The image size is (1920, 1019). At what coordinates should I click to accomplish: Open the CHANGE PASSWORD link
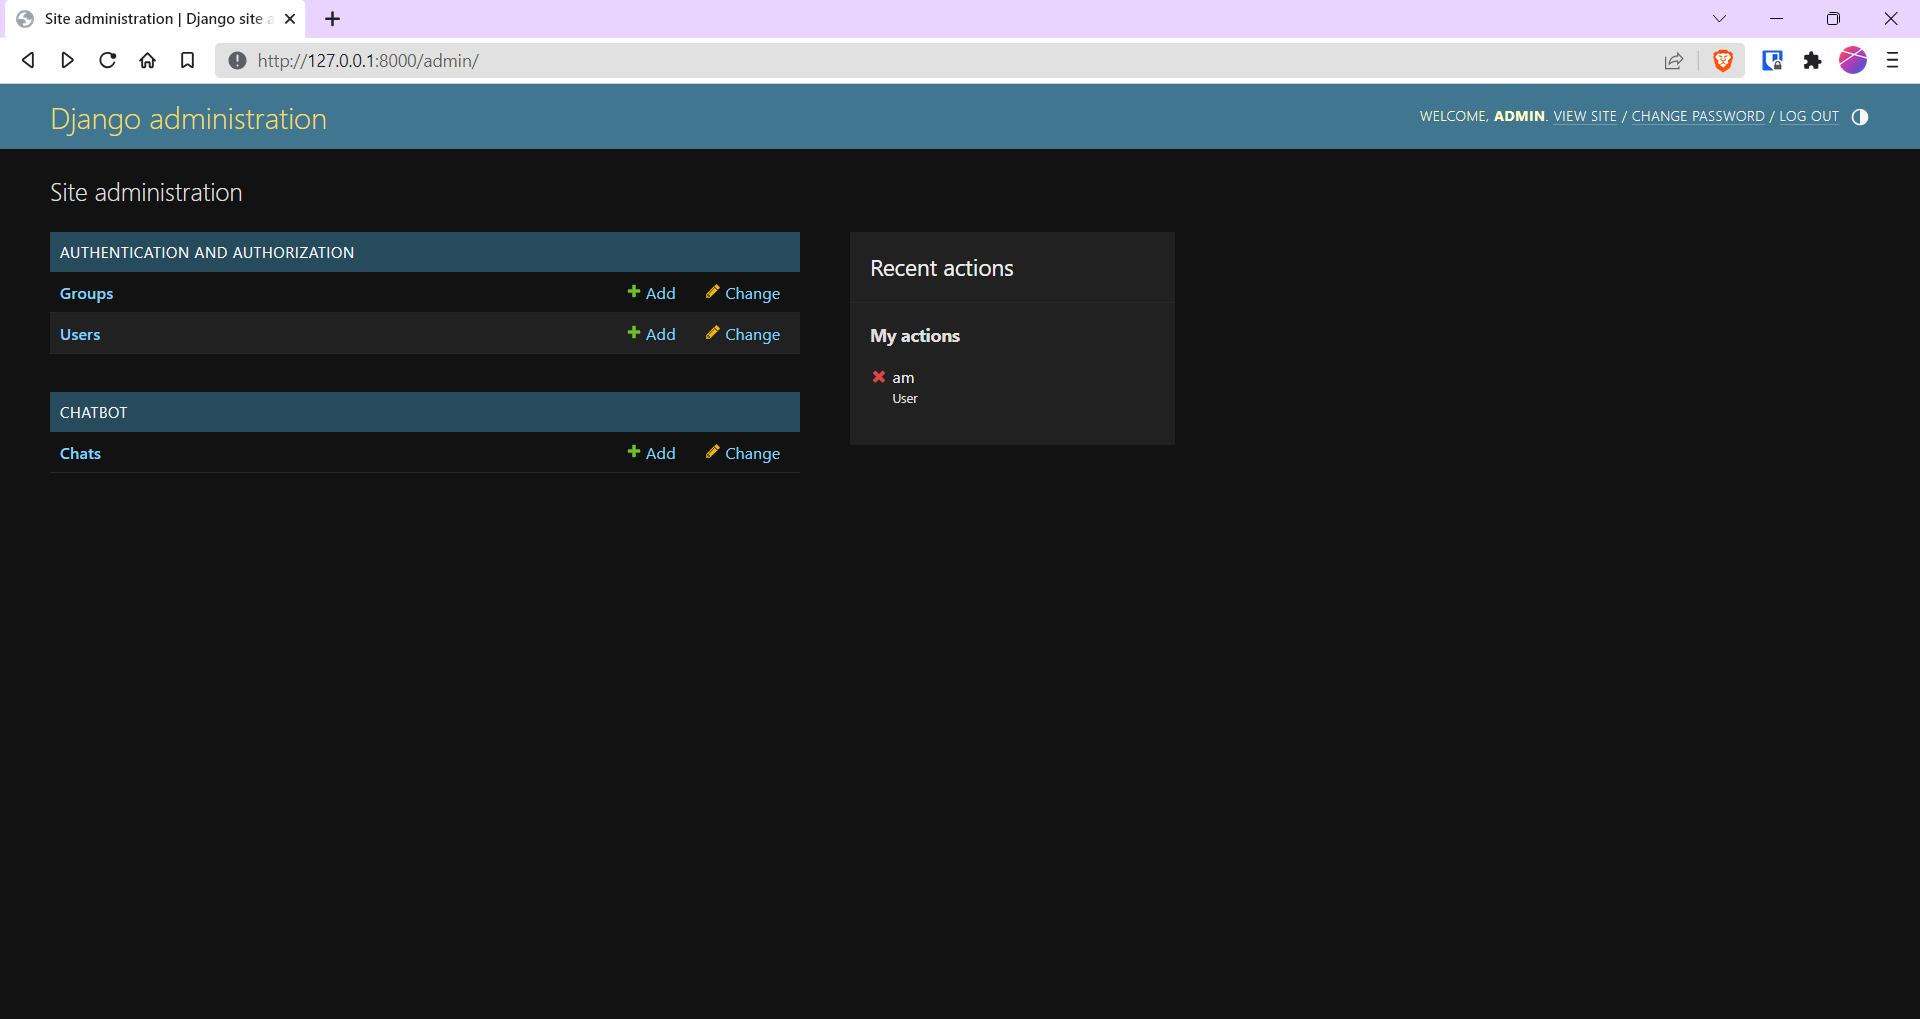tap(1698, 116)
